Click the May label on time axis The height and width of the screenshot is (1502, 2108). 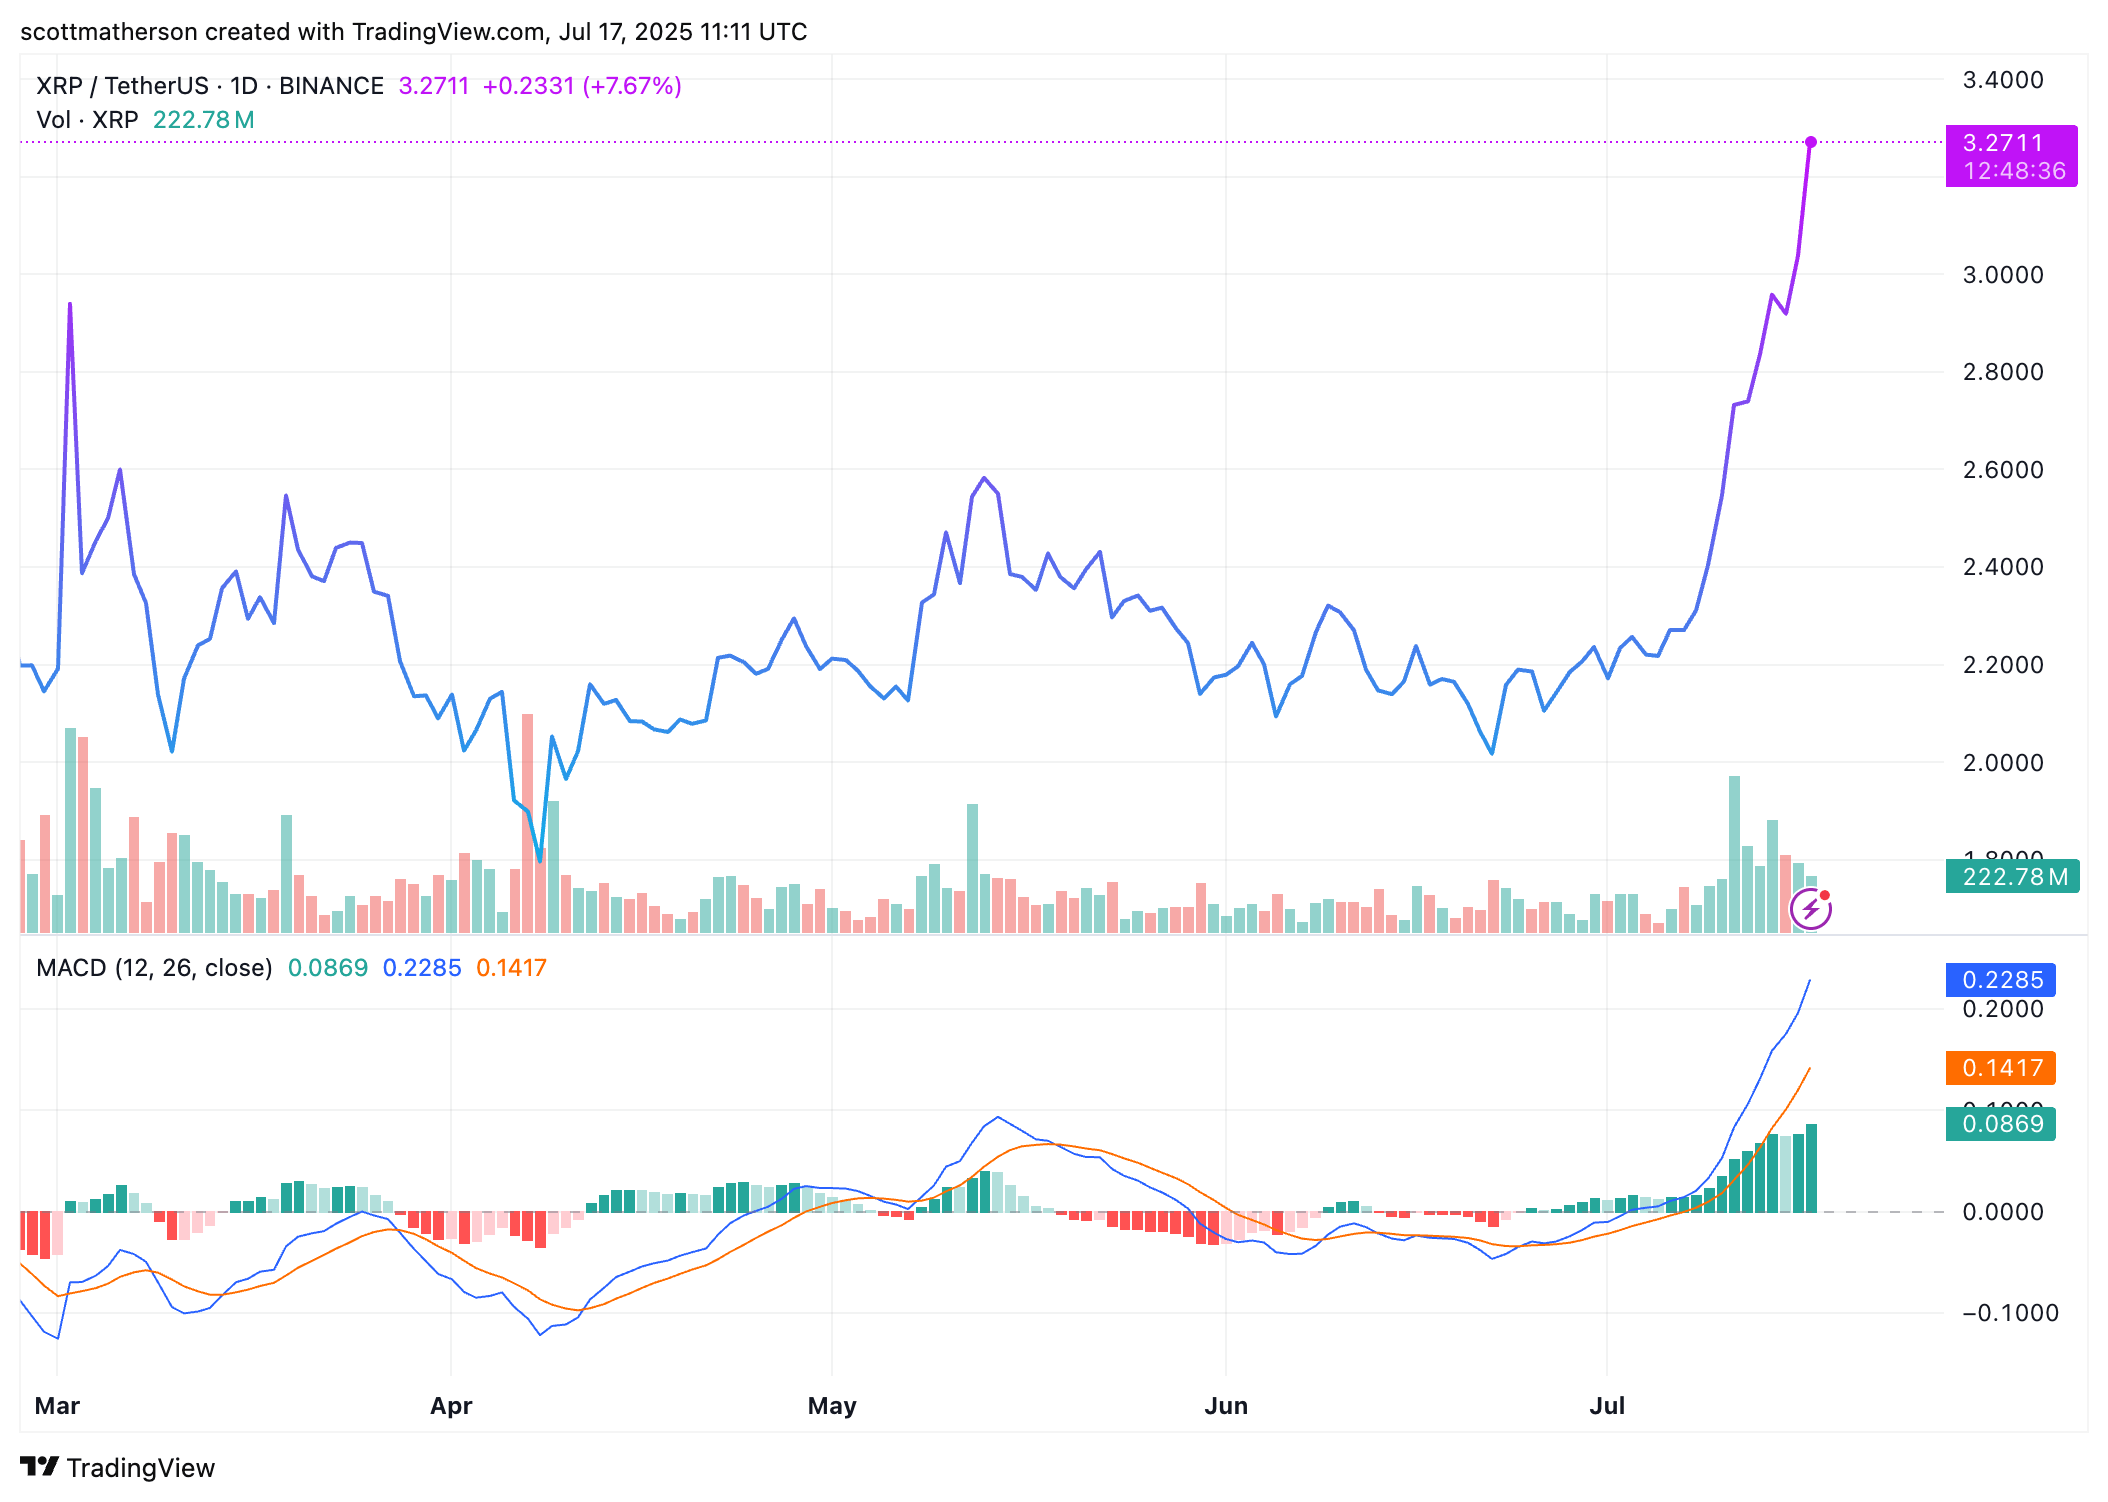(x=832, y=1405)
